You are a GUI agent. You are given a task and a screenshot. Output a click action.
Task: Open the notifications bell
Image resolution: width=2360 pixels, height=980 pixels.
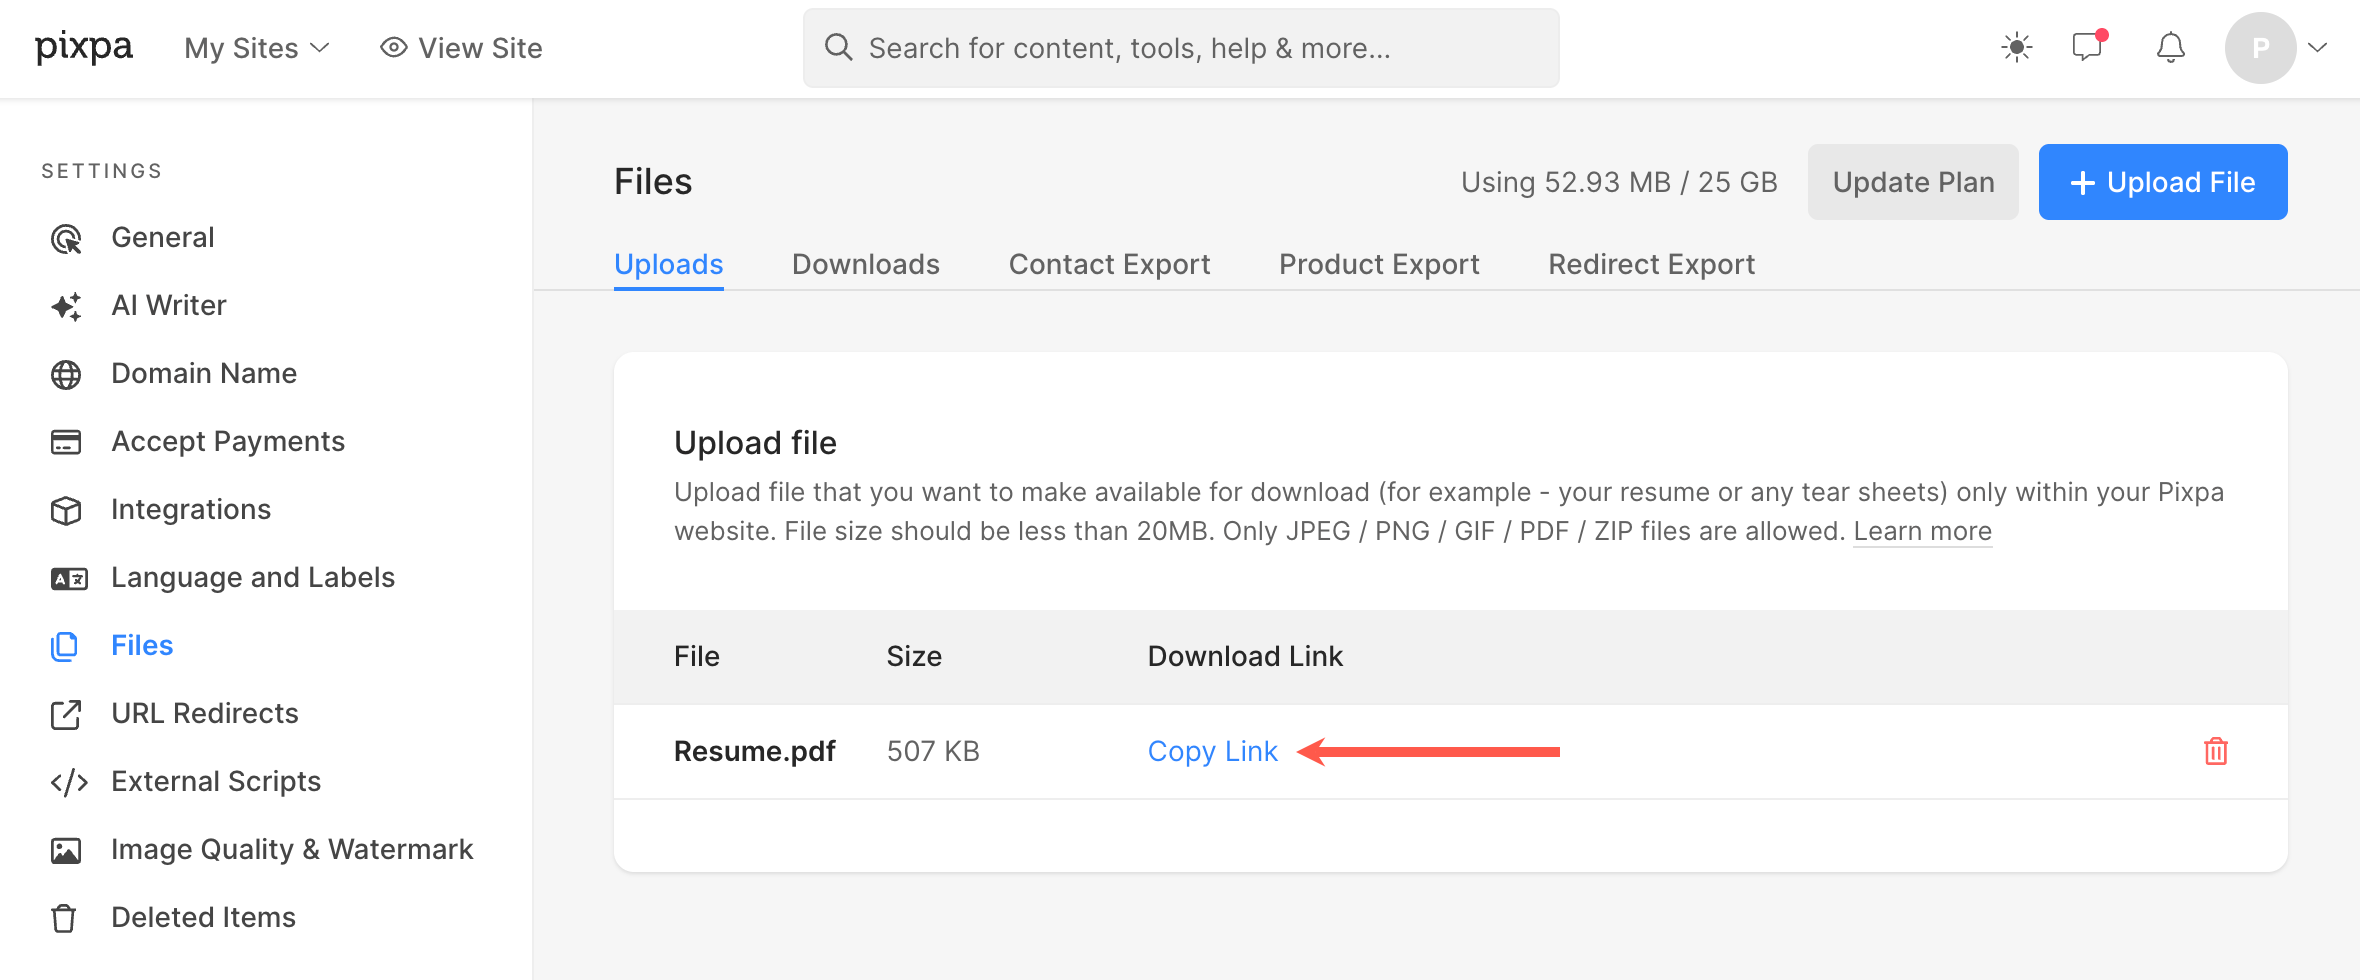(x=2170, y=47)
